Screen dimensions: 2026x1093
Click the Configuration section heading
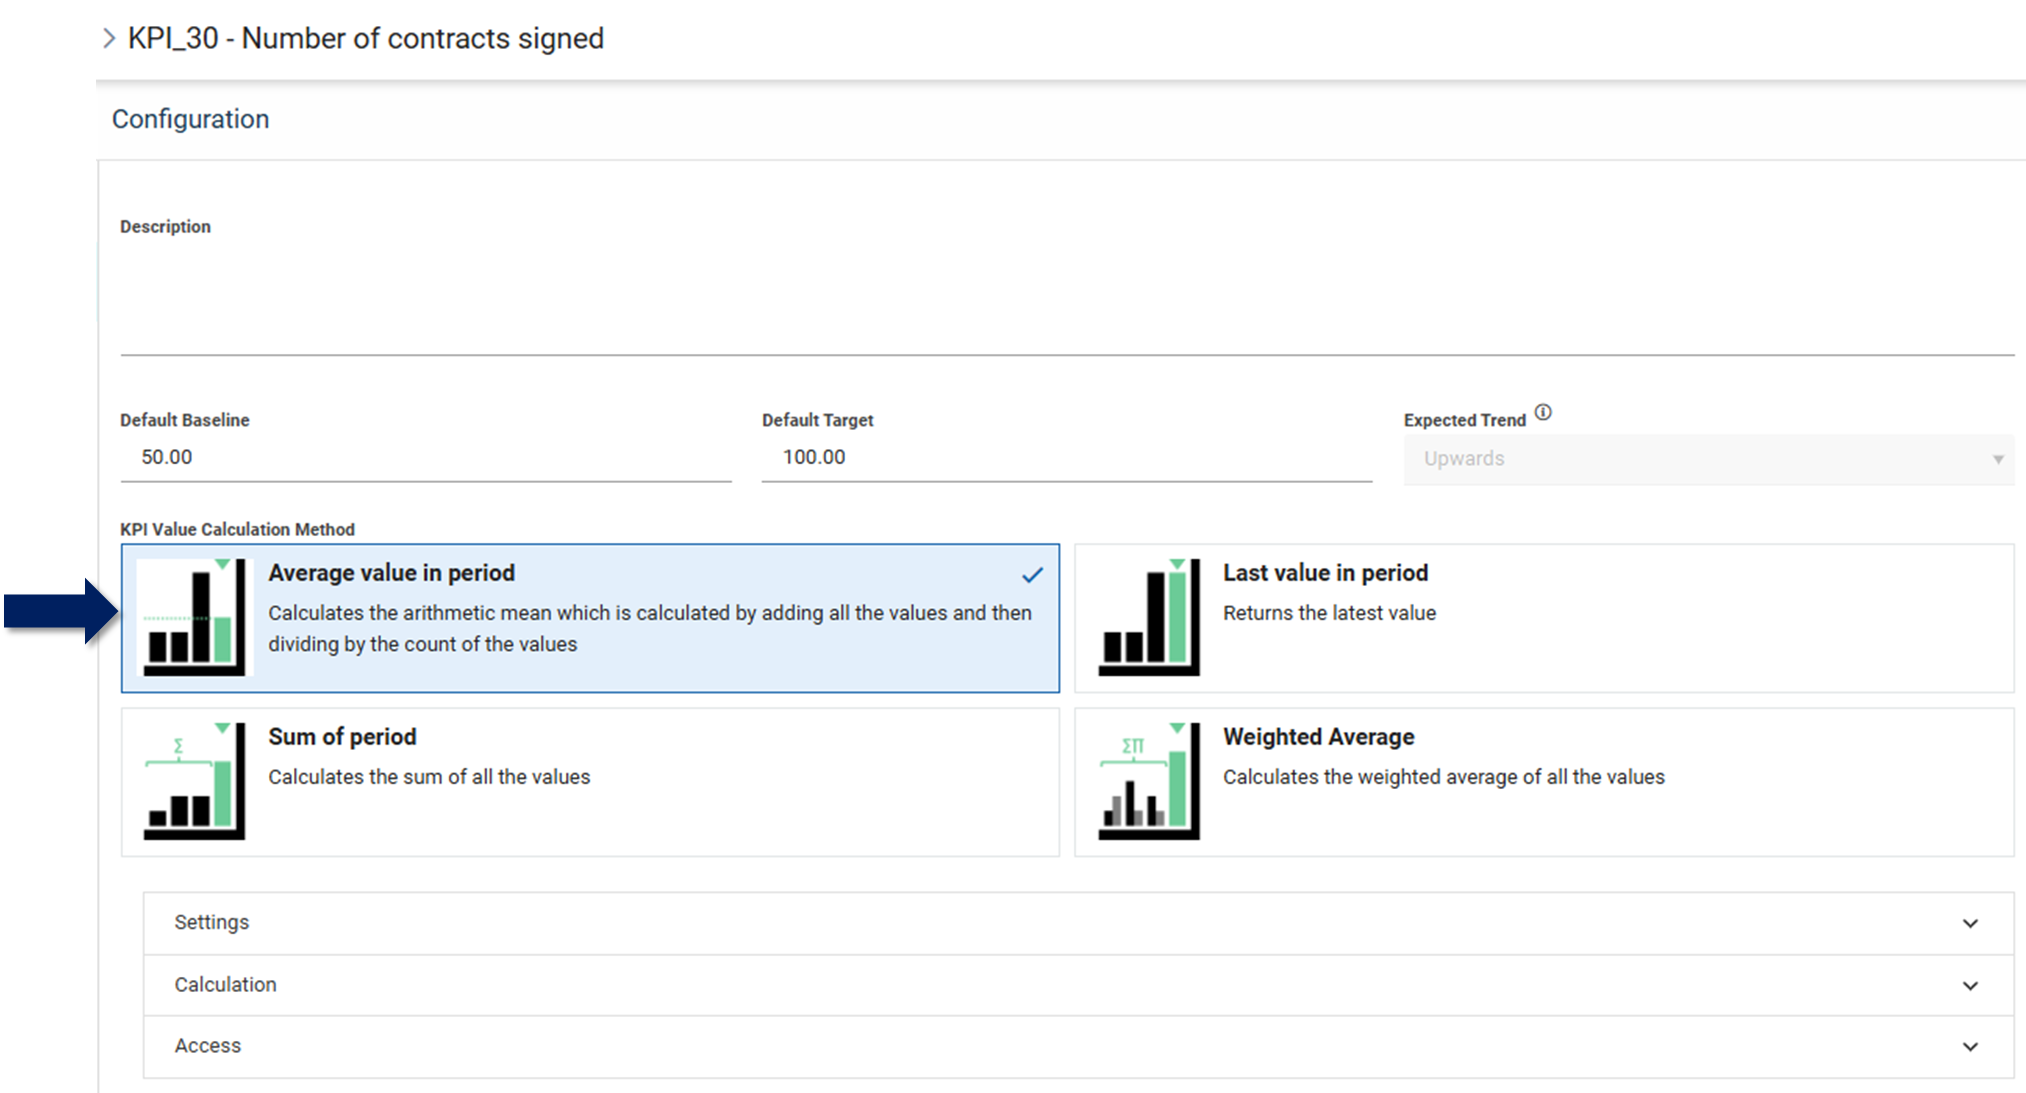pos(190,119)
